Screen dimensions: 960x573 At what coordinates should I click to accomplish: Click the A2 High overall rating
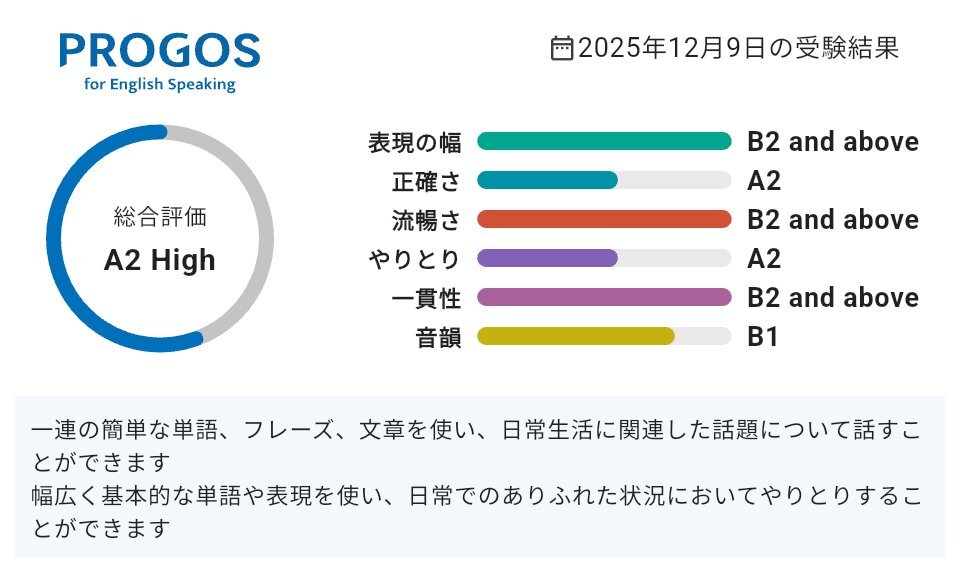(x=160, y=260)
